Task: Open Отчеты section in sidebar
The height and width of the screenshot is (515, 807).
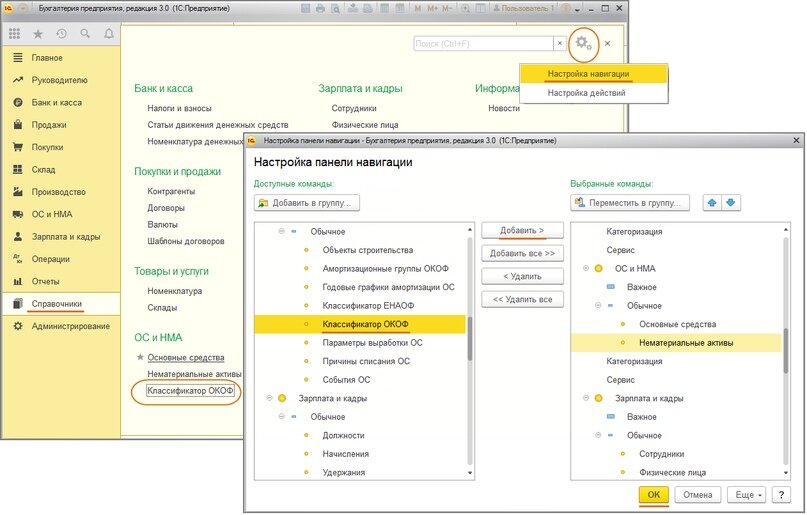Action: [x=61, y=281]
